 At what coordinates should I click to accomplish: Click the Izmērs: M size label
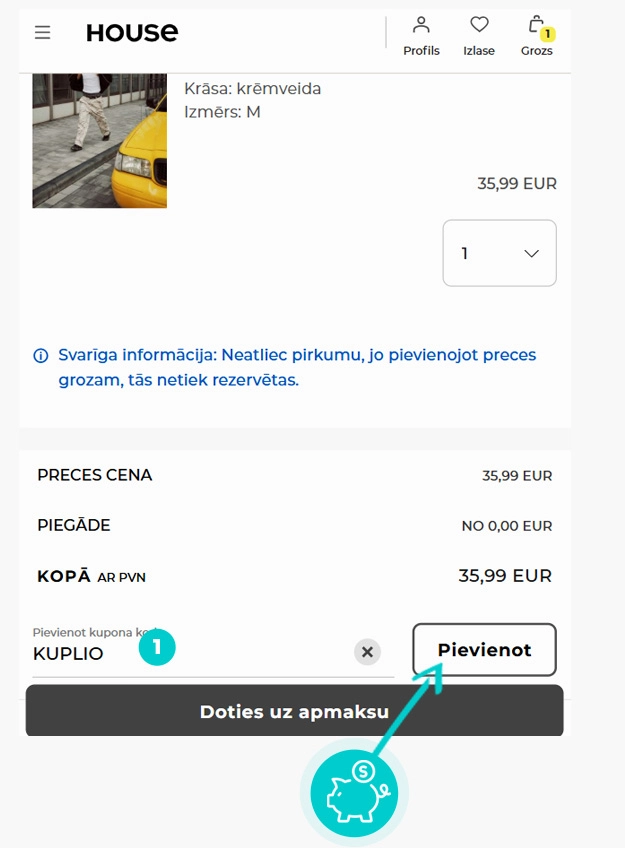[222, 112]
